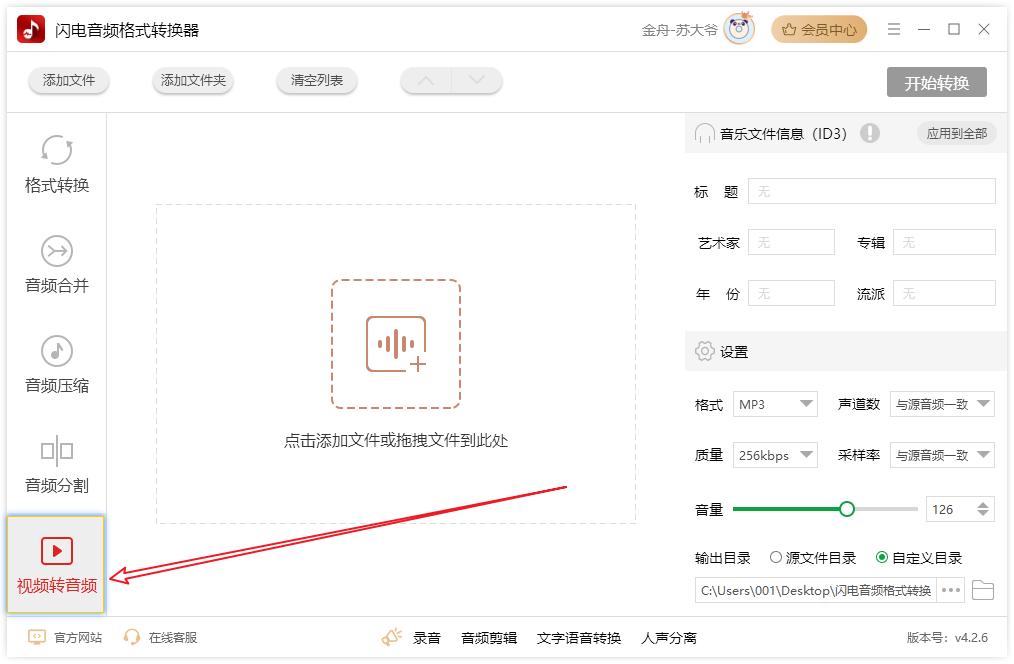This screenshot has height=664, width=1014.
Task: Open the 质量 256kbps dropdown
Action: click(x=775, y=455)
